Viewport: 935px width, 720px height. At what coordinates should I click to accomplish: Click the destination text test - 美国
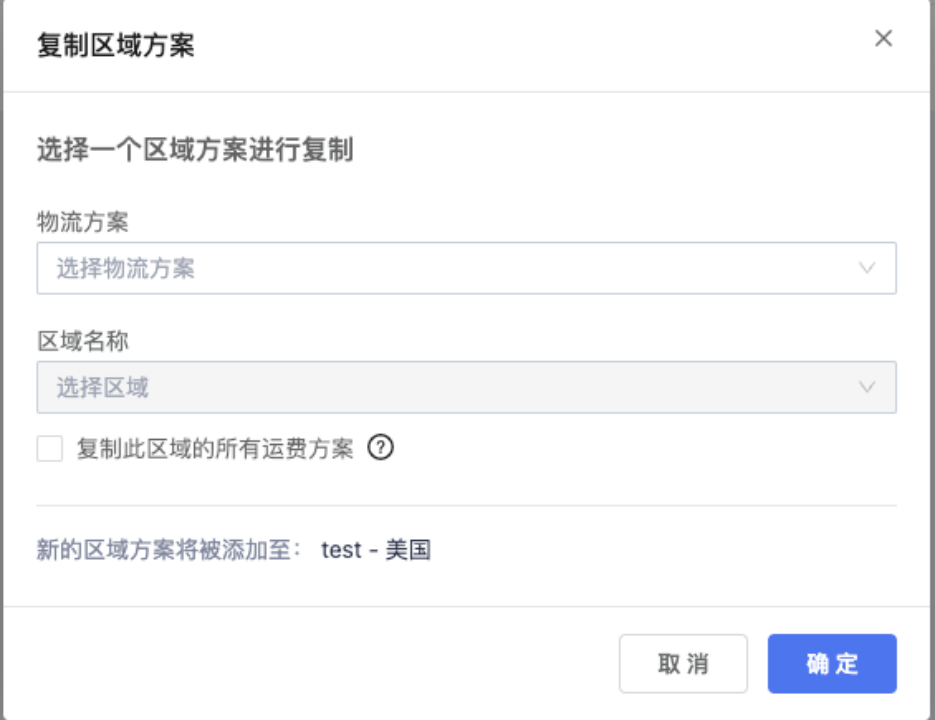coord(376,550)
